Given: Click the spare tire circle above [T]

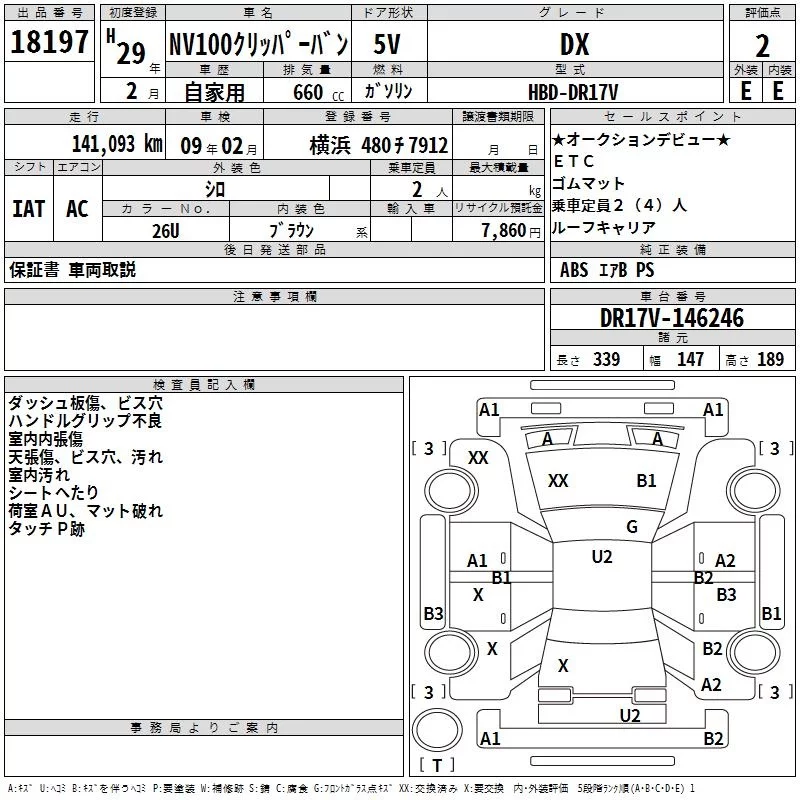Looking at the screenshot, I should click(437, 730).
